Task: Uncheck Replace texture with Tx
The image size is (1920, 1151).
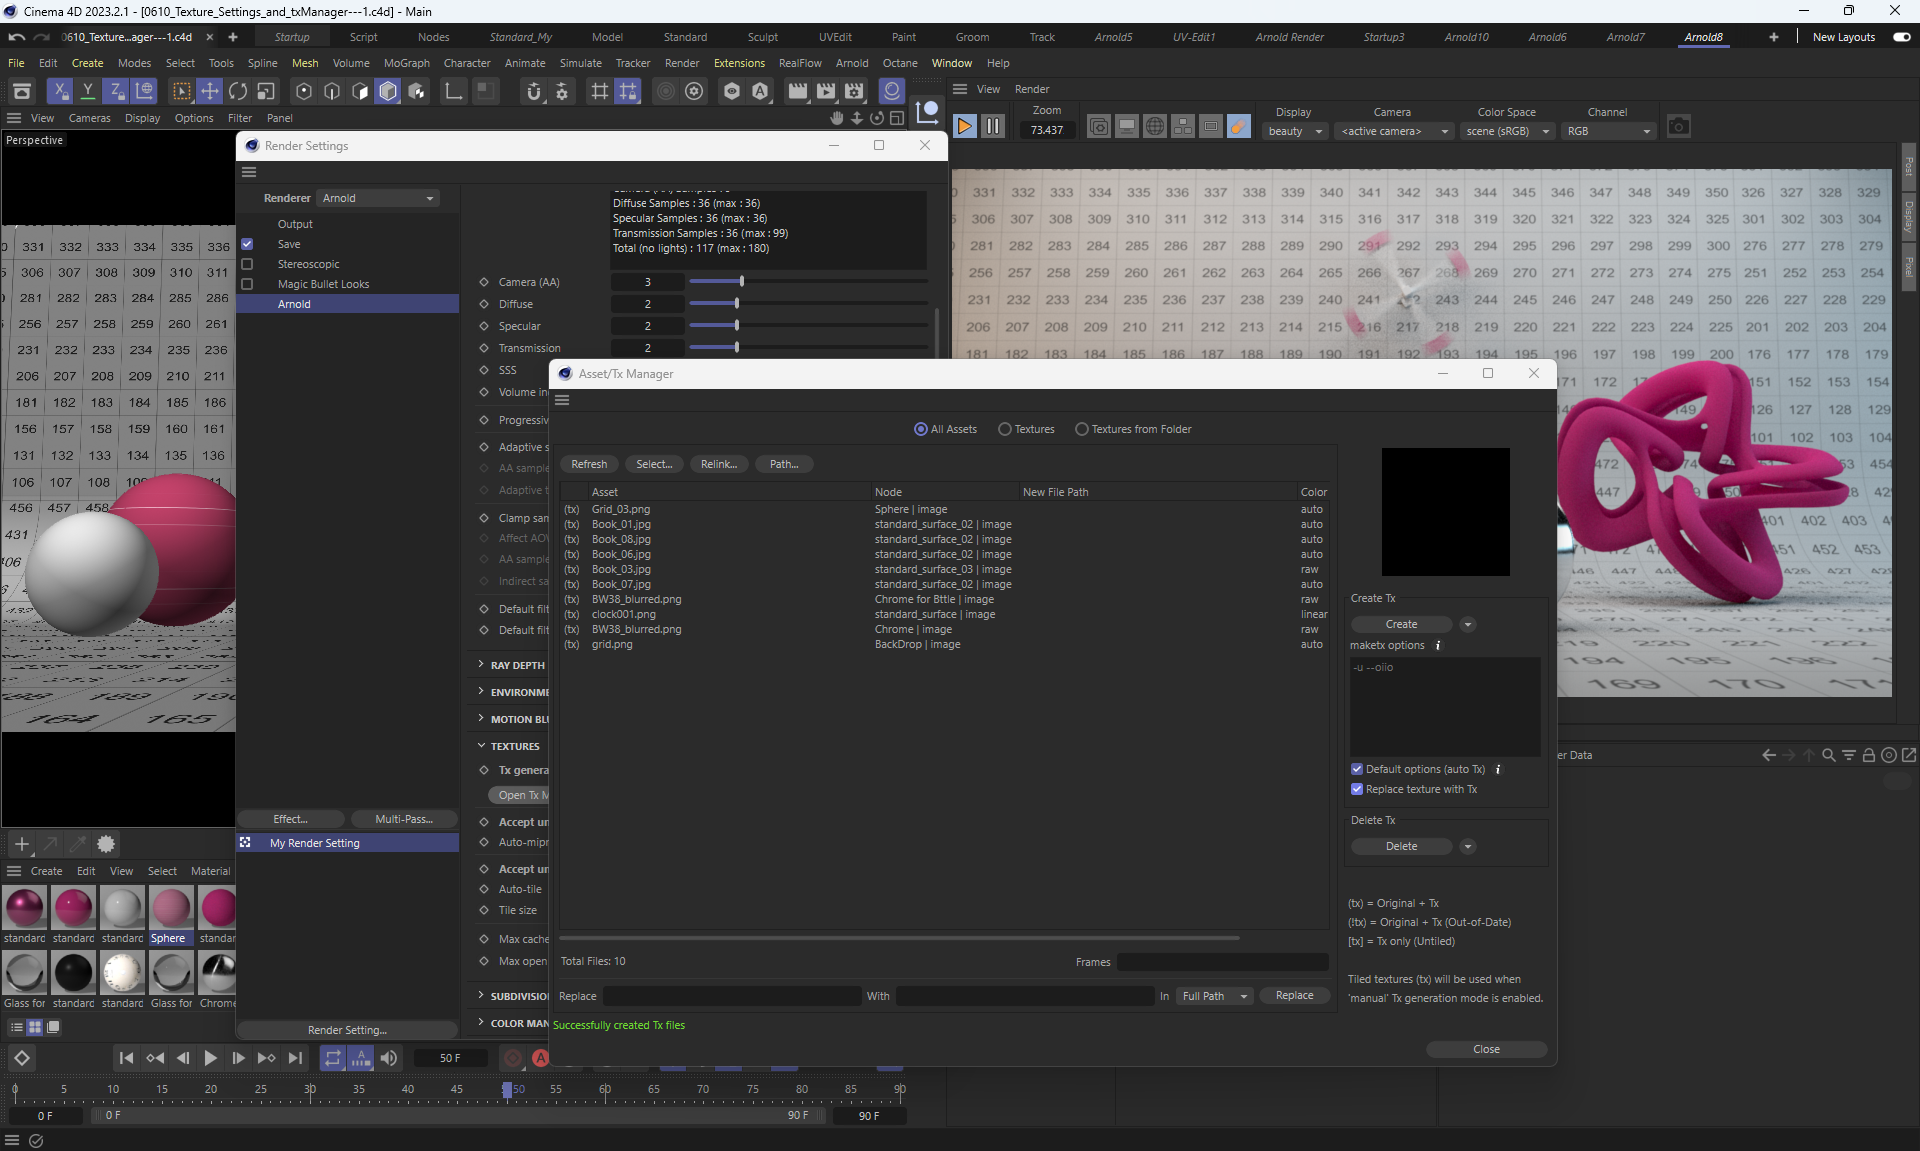Action: (1357, 789)
